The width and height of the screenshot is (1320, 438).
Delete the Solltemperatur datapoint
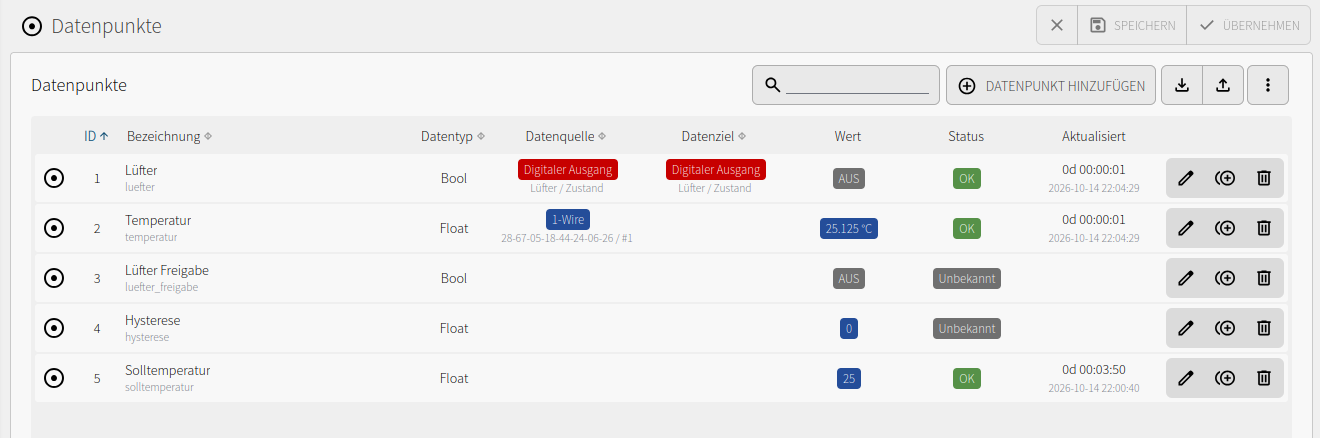(1264, 378)
